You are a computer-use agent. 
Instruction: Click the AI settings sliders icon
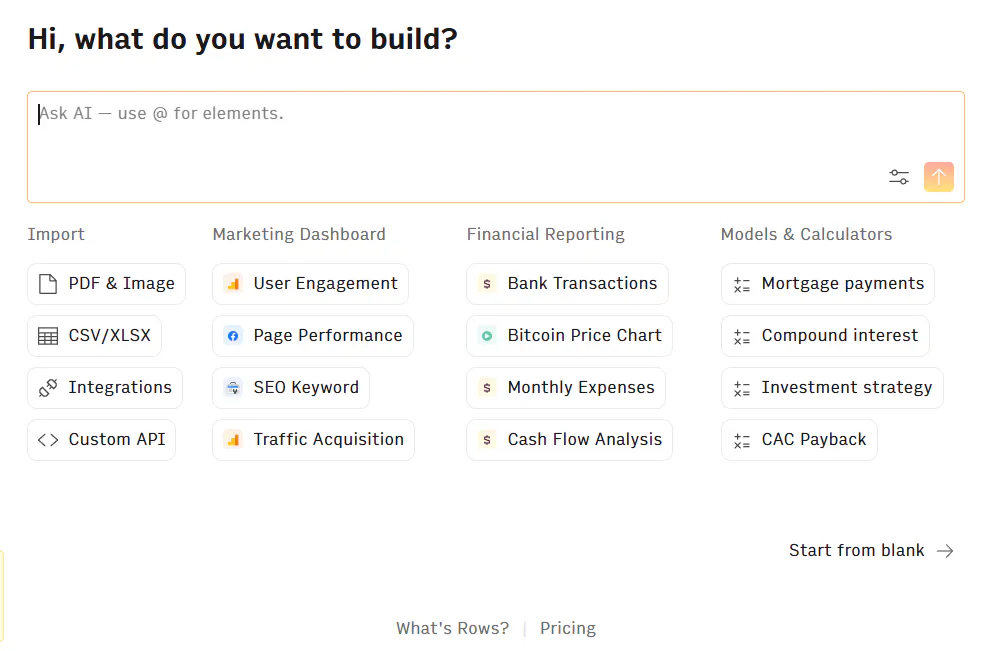[898, 177]
